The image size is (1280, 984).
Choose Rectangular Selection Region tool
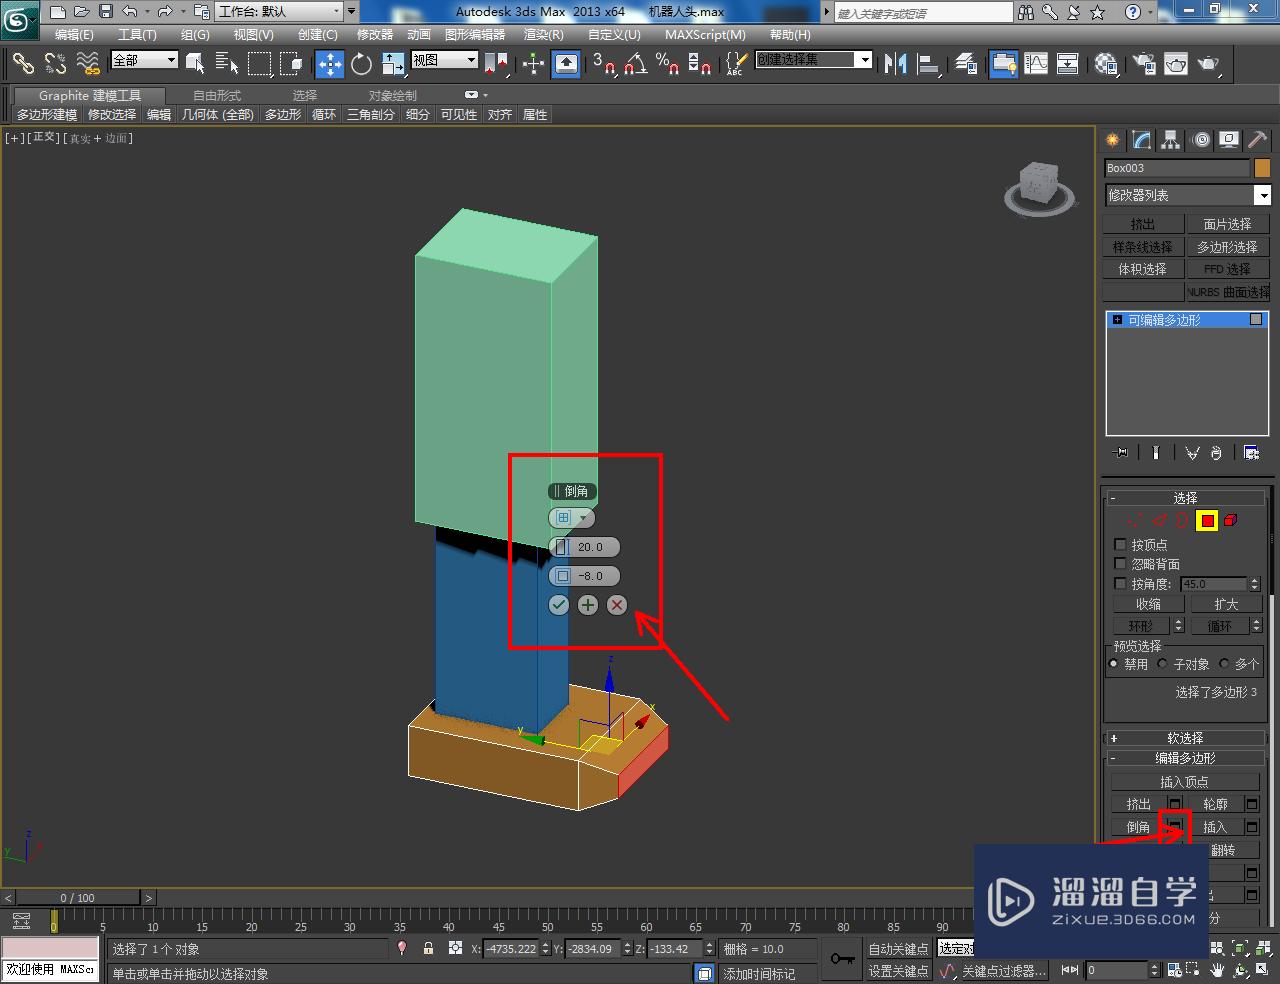click(x=260, y=64)
